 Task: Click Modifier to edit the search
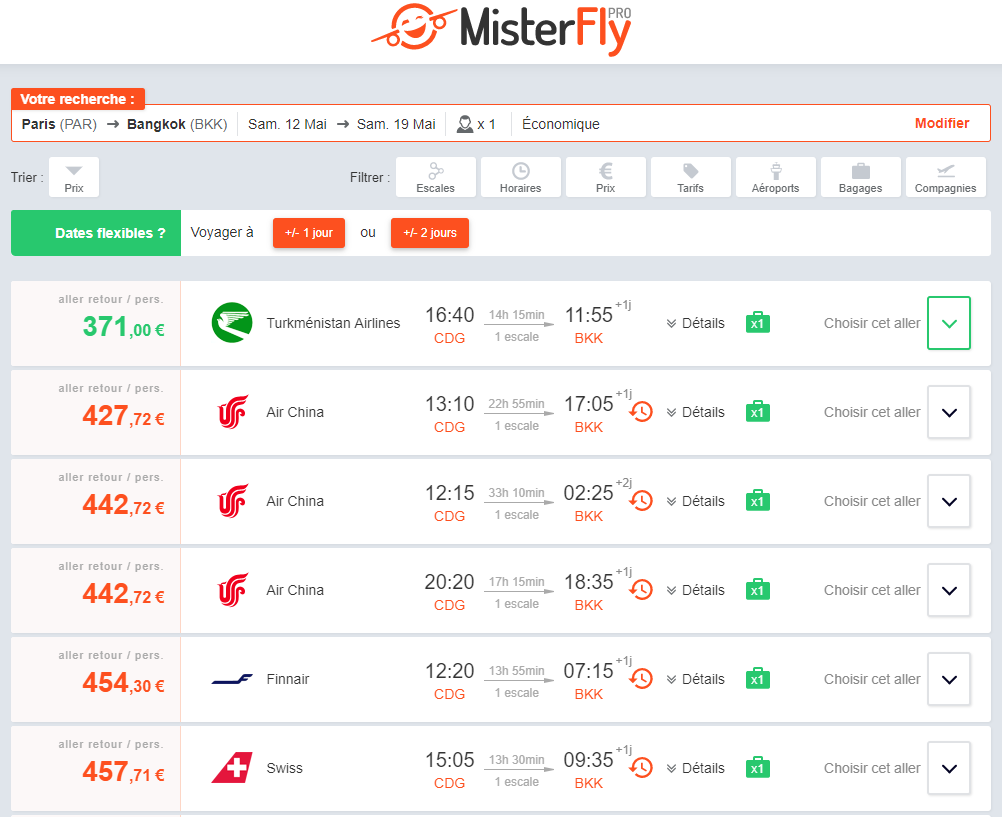pos(942,123)
